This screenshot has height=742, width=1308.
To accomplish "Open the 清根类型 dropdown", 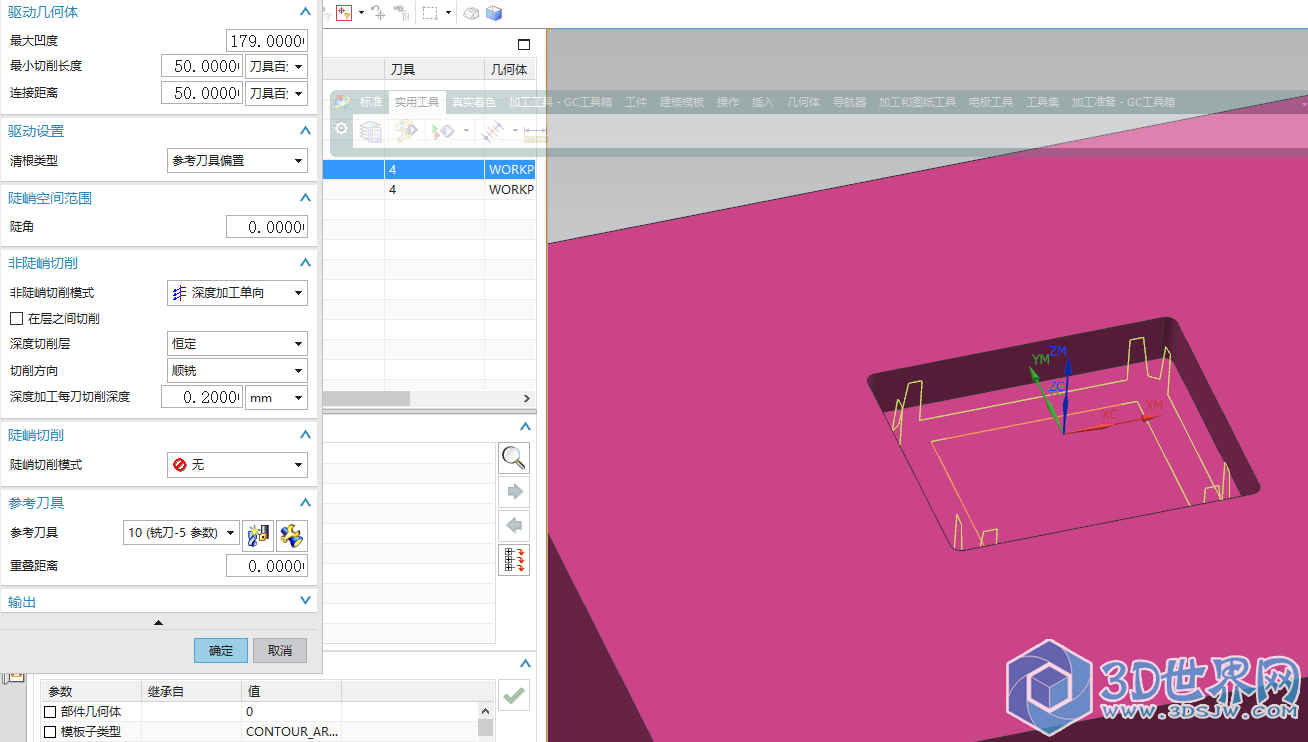I will (x=237, y=160).
